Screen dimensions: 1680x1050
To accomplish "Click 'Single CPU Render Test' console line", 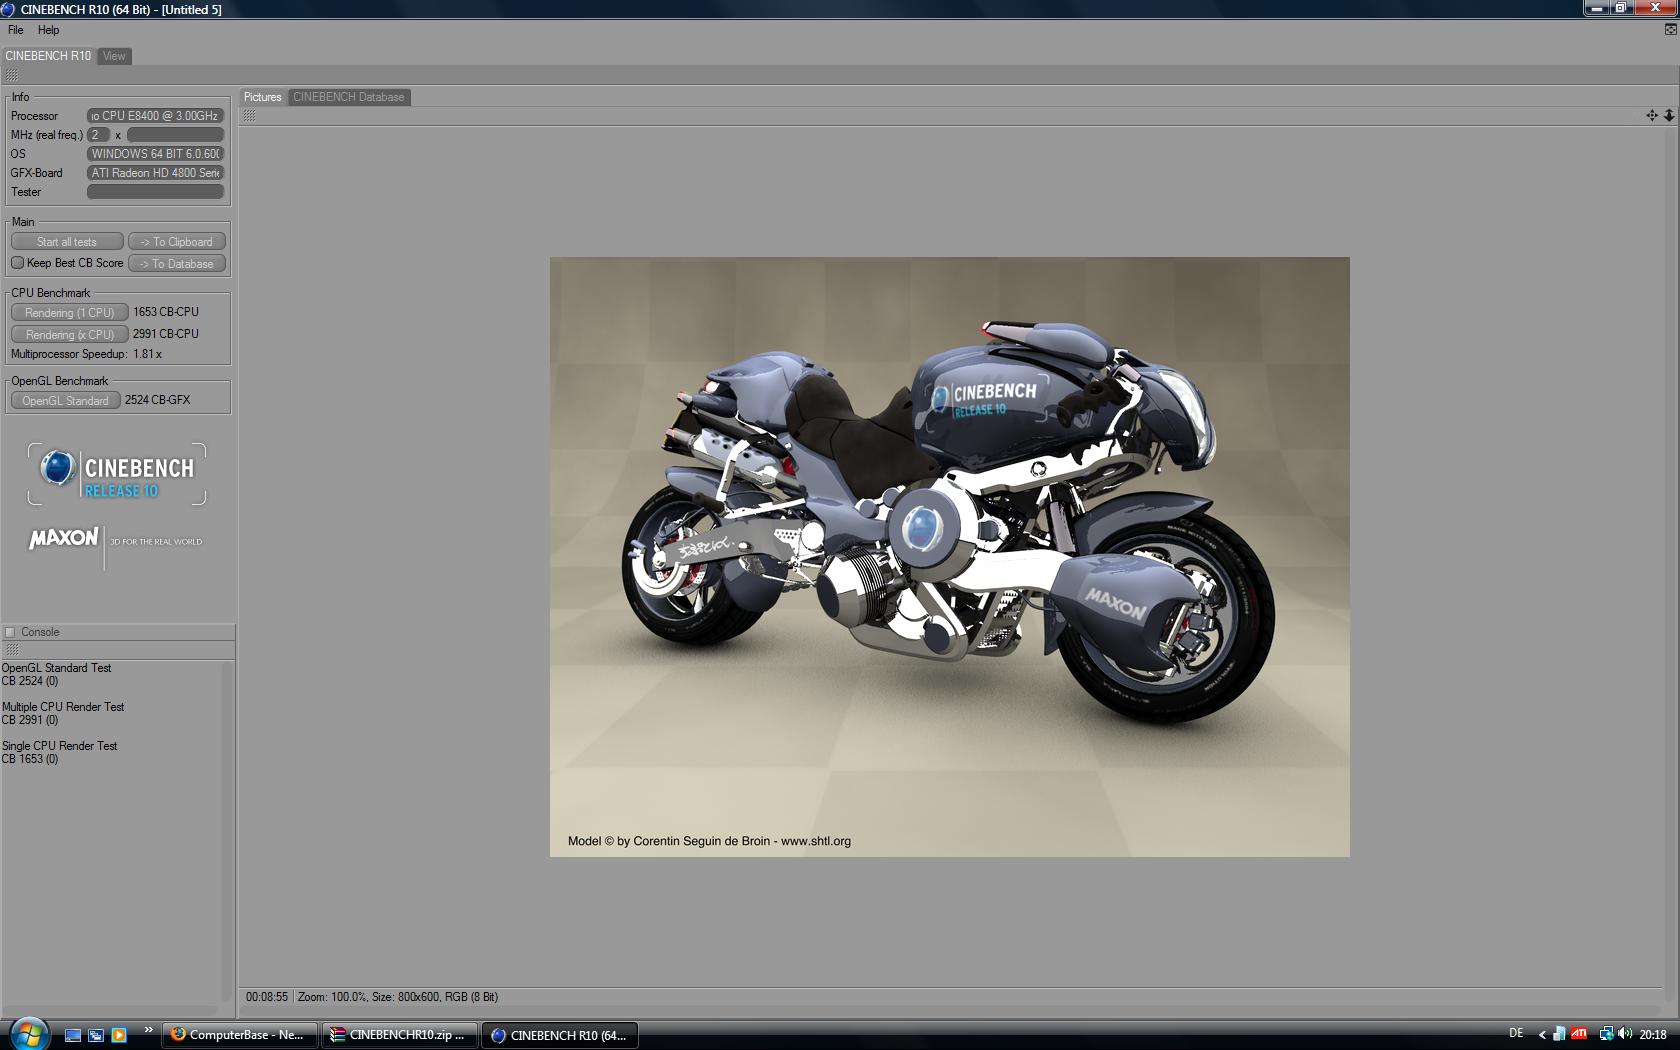I will pyautogui.click(x=59, y=746).
